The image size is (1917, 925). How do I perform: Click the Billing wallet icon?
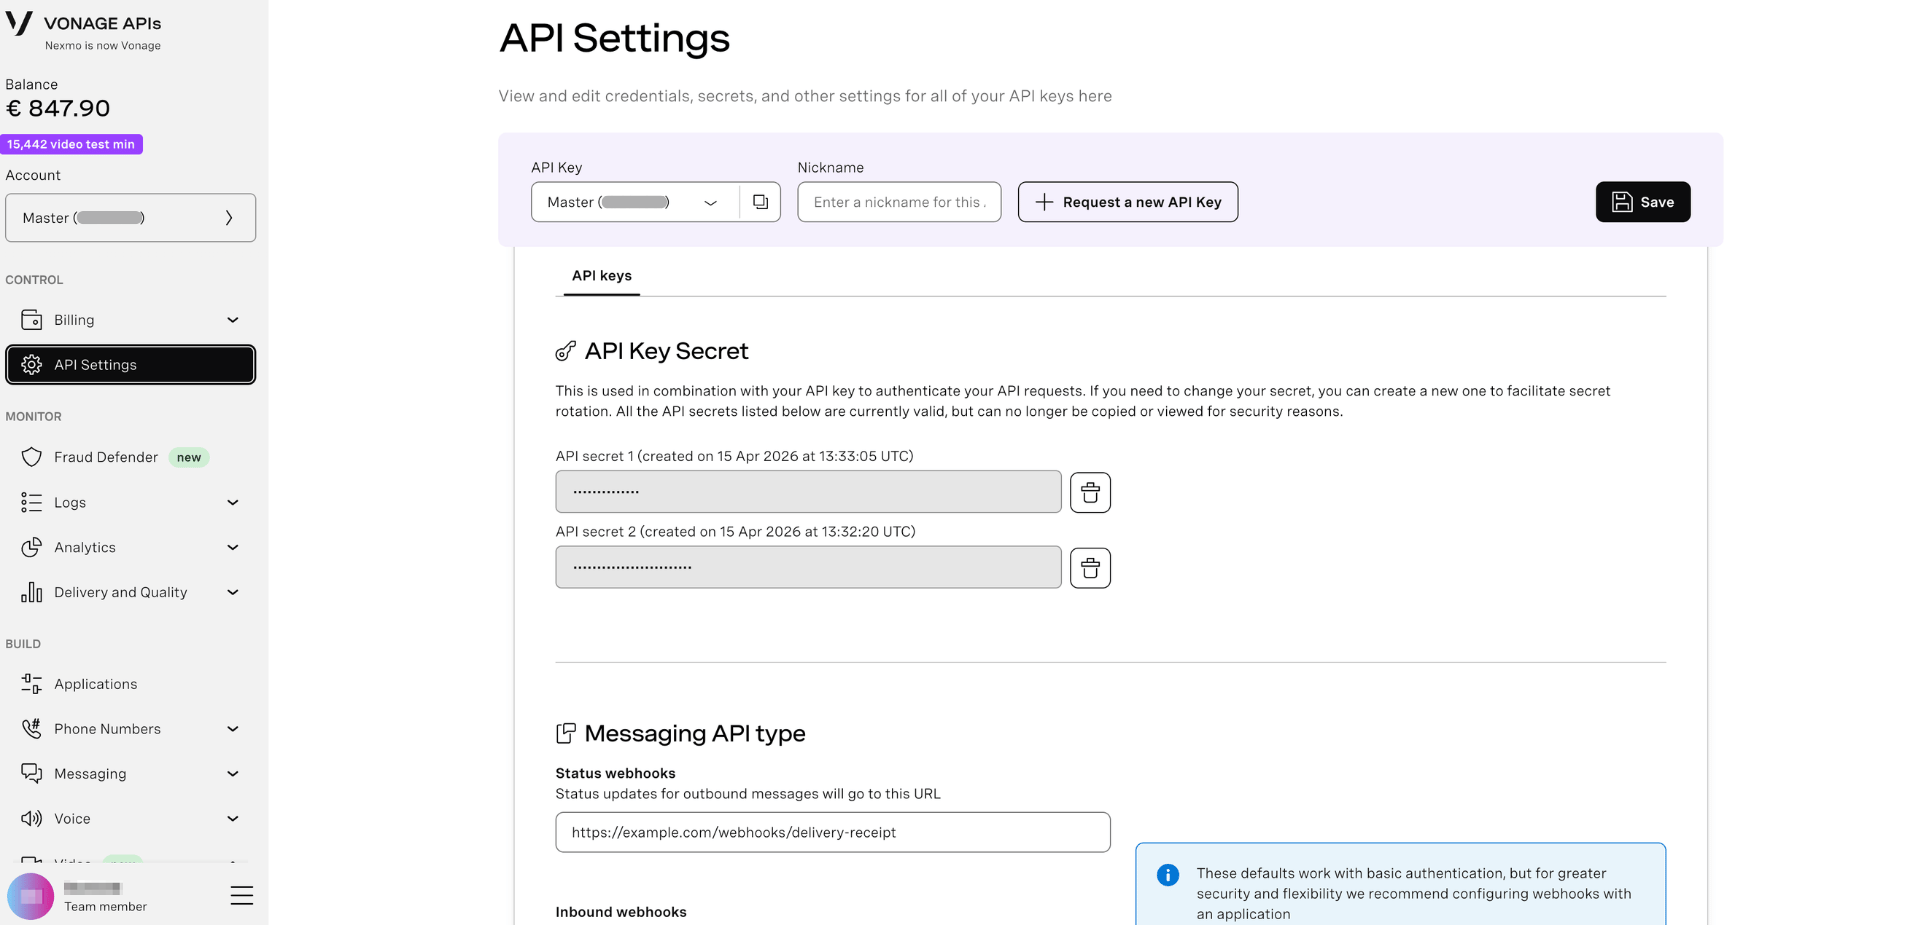click(x=32, y=320)
